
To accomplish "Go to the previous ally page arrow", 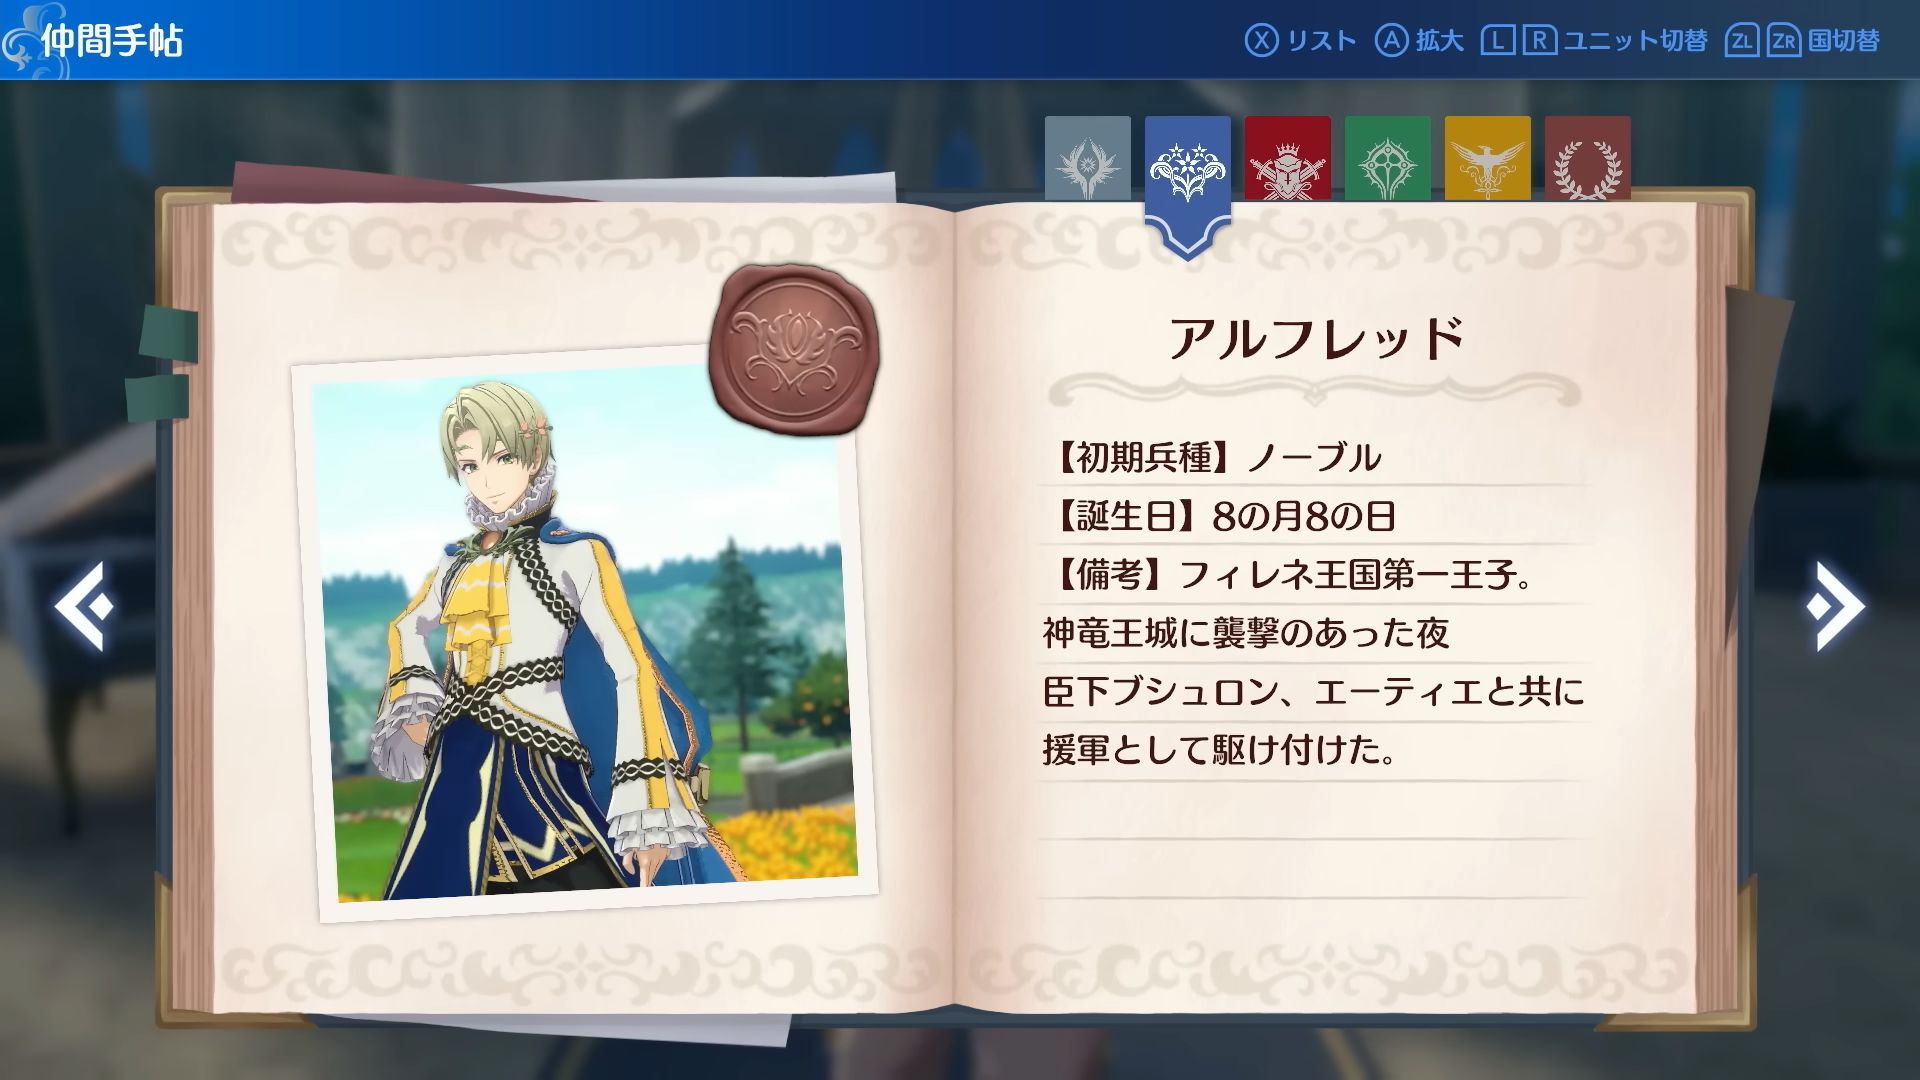I will 84,606.
